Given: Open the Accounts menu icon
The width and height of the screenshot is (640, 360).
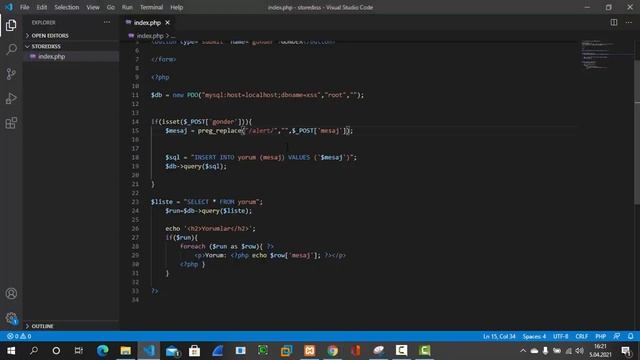Looking at the screenshot, I should pos(11,293).
